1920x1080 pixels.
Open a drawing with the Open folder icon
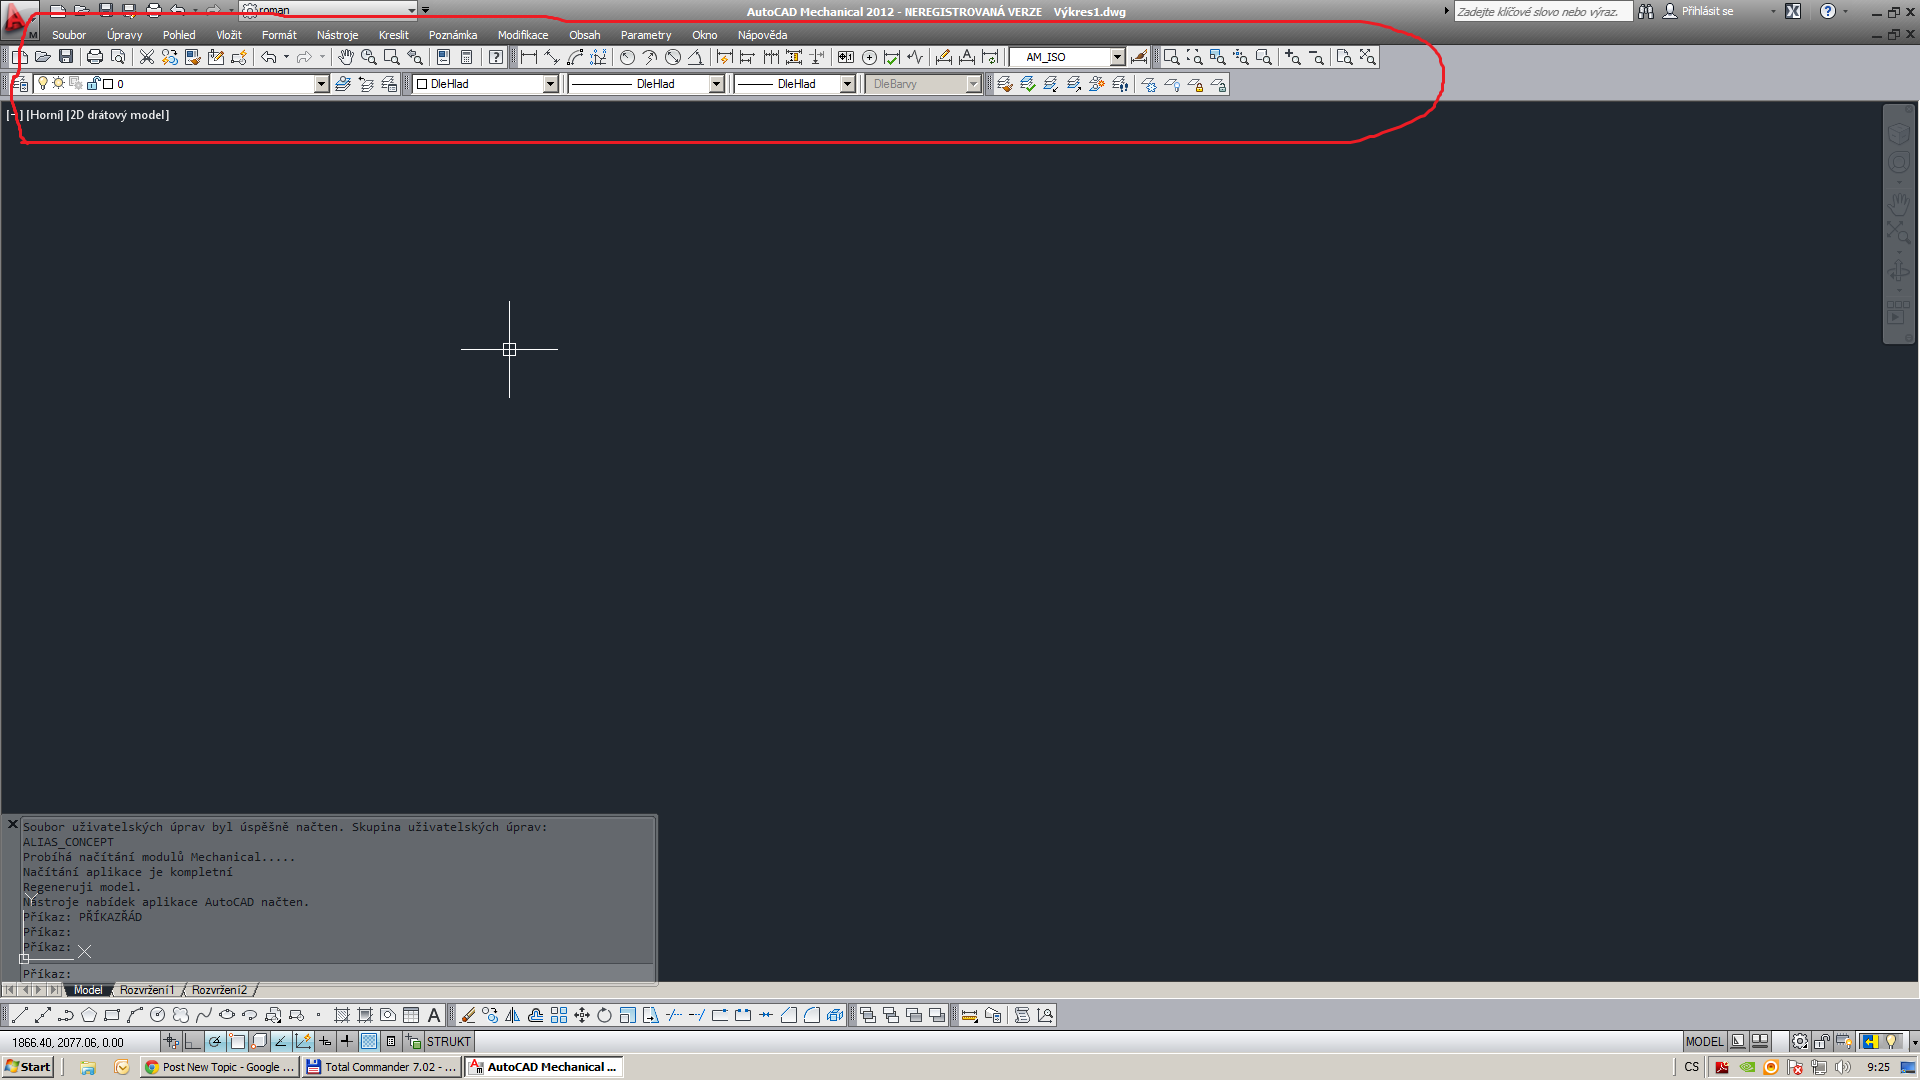click(43, 57)
